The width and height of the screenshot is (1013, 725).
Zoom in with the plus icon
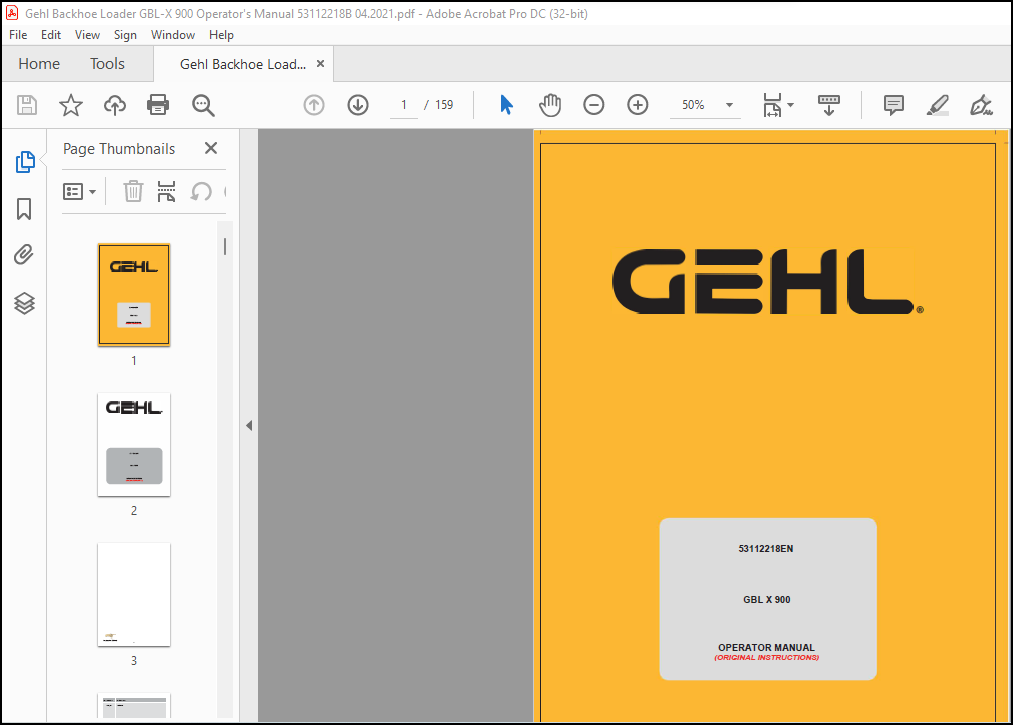pyautogui.click(x=638, y=105)
